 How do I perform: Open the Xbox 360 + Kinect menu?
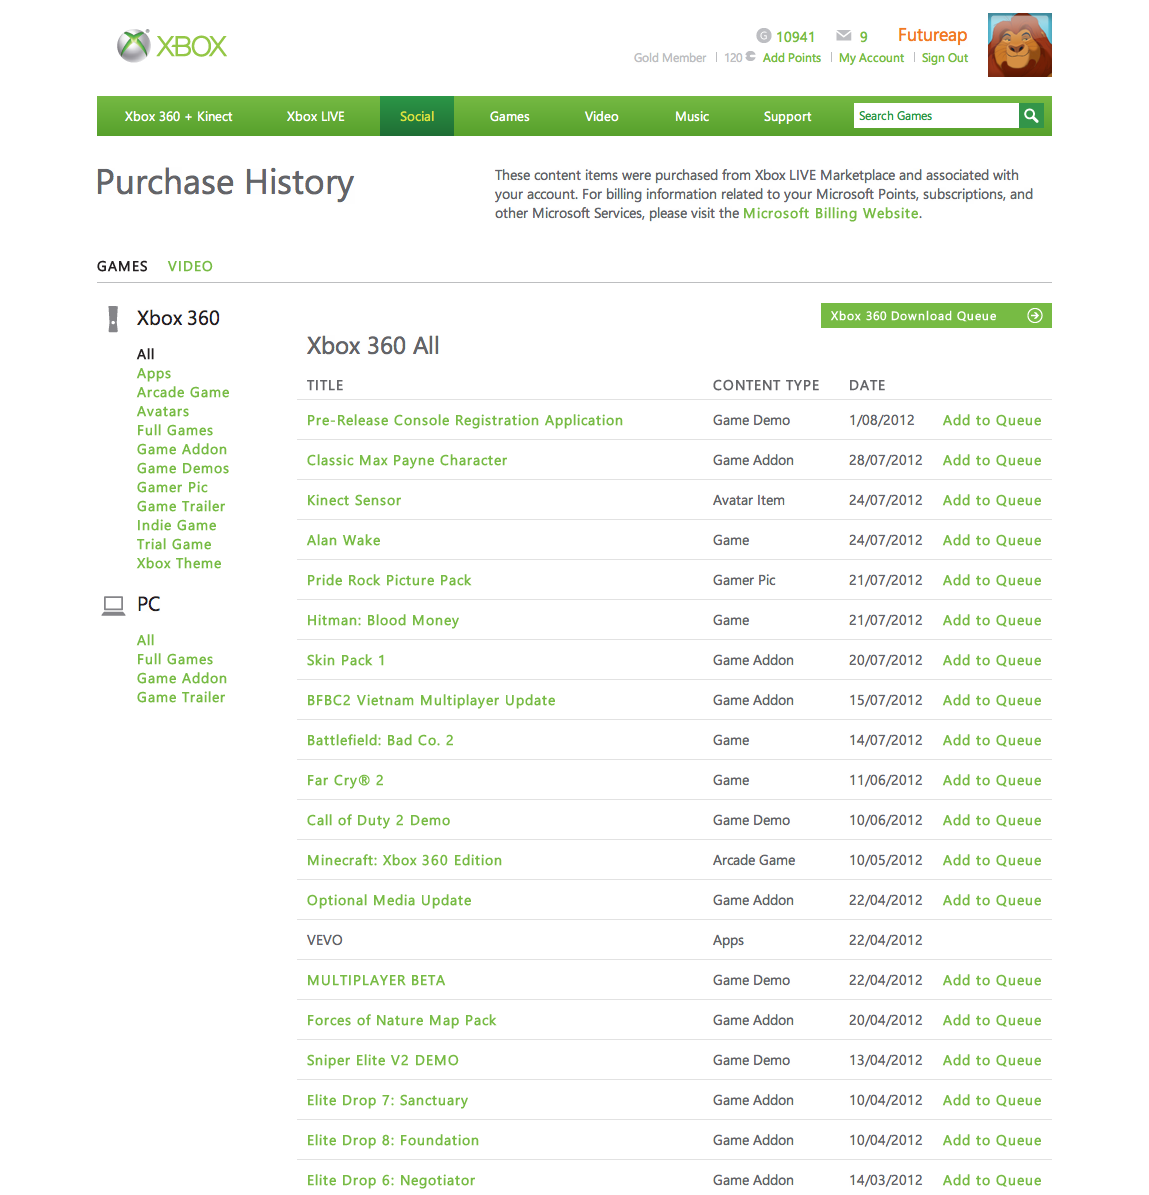pos(178,117)
